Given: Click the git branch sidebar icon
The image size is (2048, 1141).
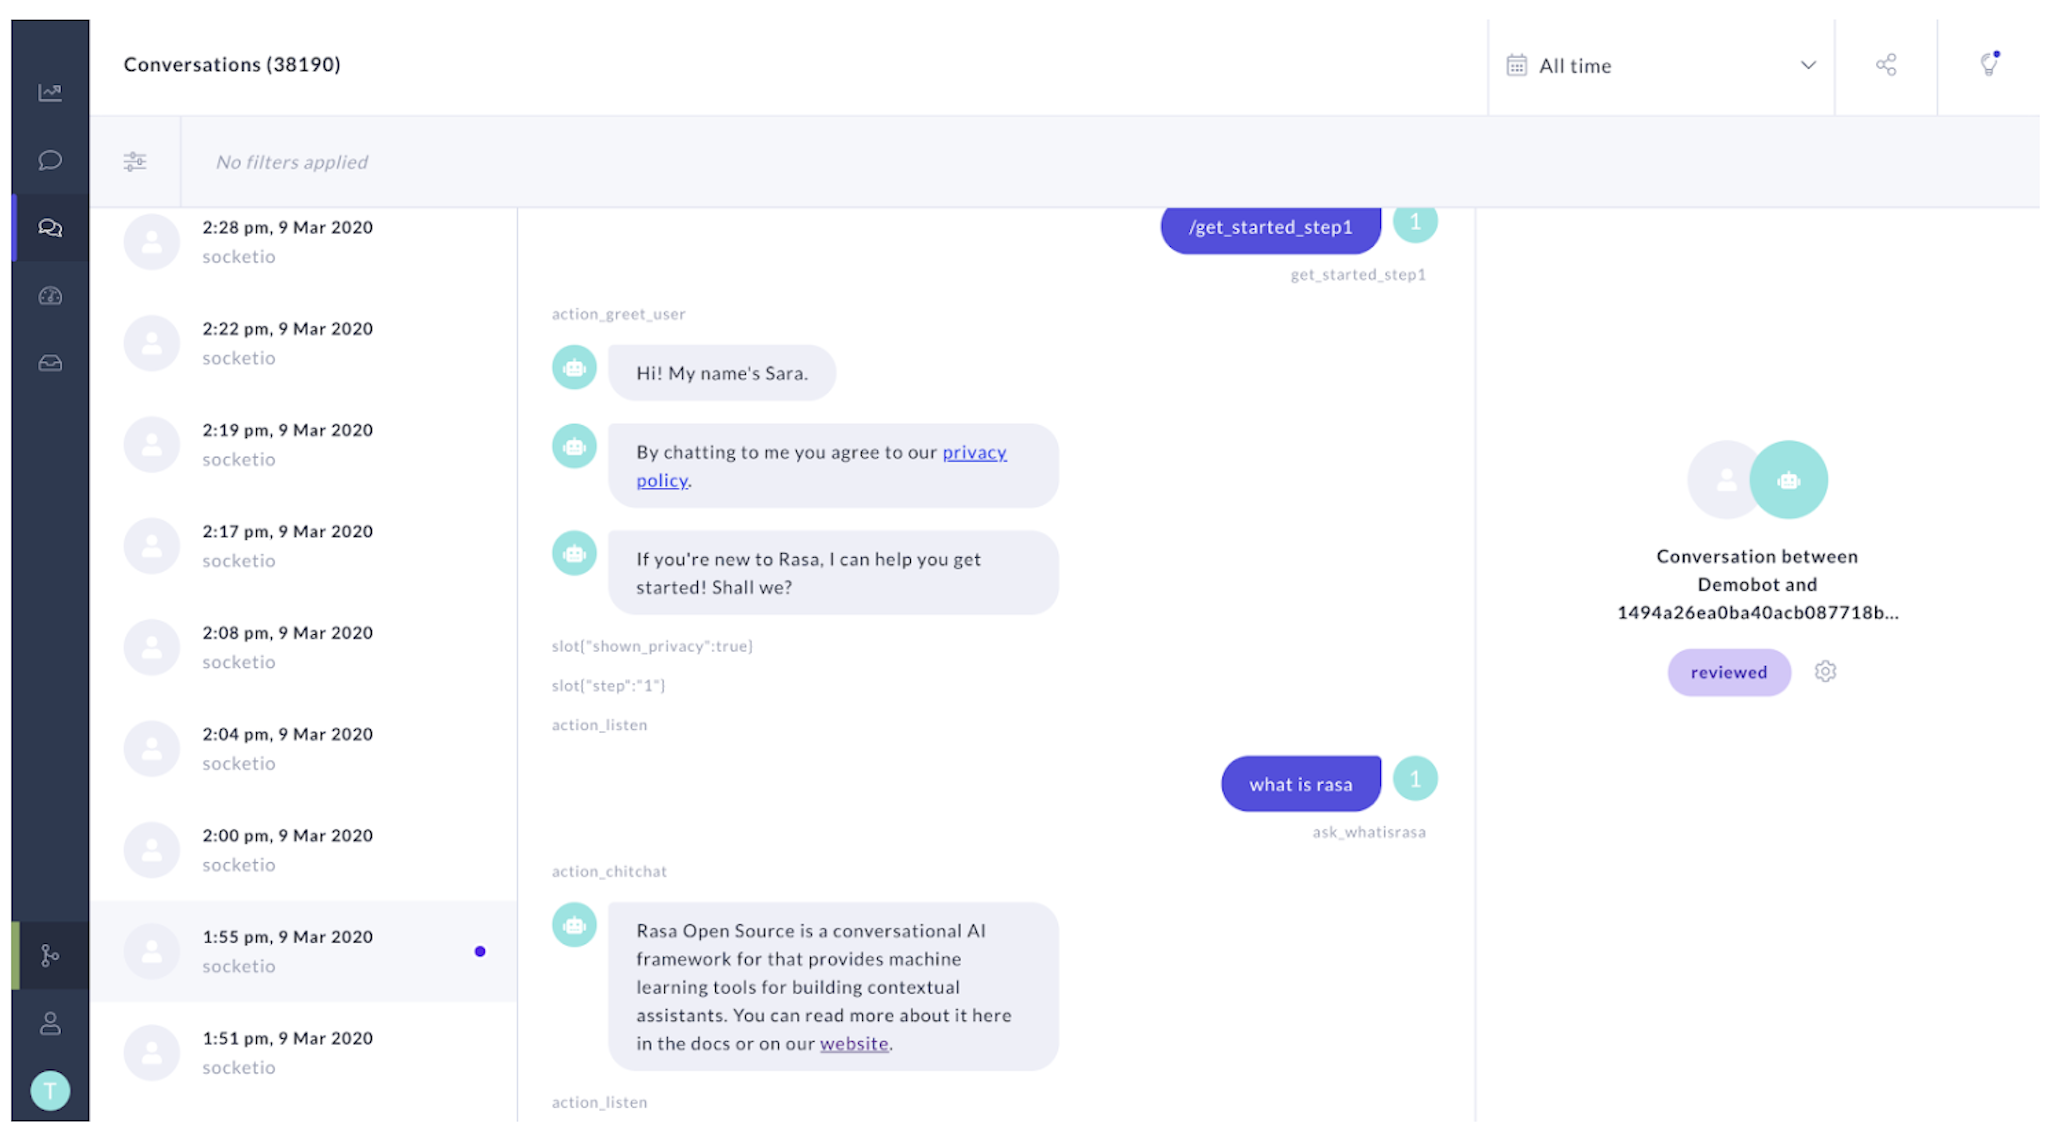Looking at the screenshot, I should coord(50,956).
